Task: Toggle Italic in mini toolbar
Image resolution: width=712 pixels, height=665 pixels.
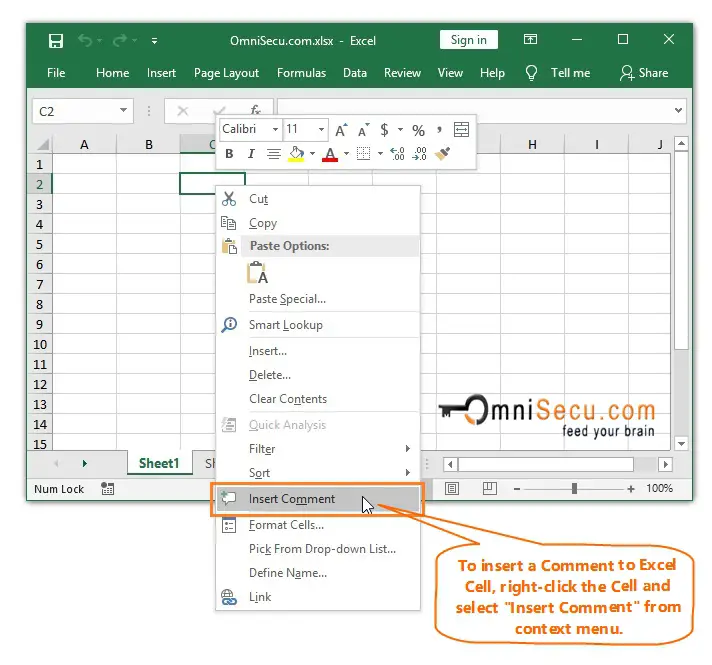Action: (x=251, y=154)
